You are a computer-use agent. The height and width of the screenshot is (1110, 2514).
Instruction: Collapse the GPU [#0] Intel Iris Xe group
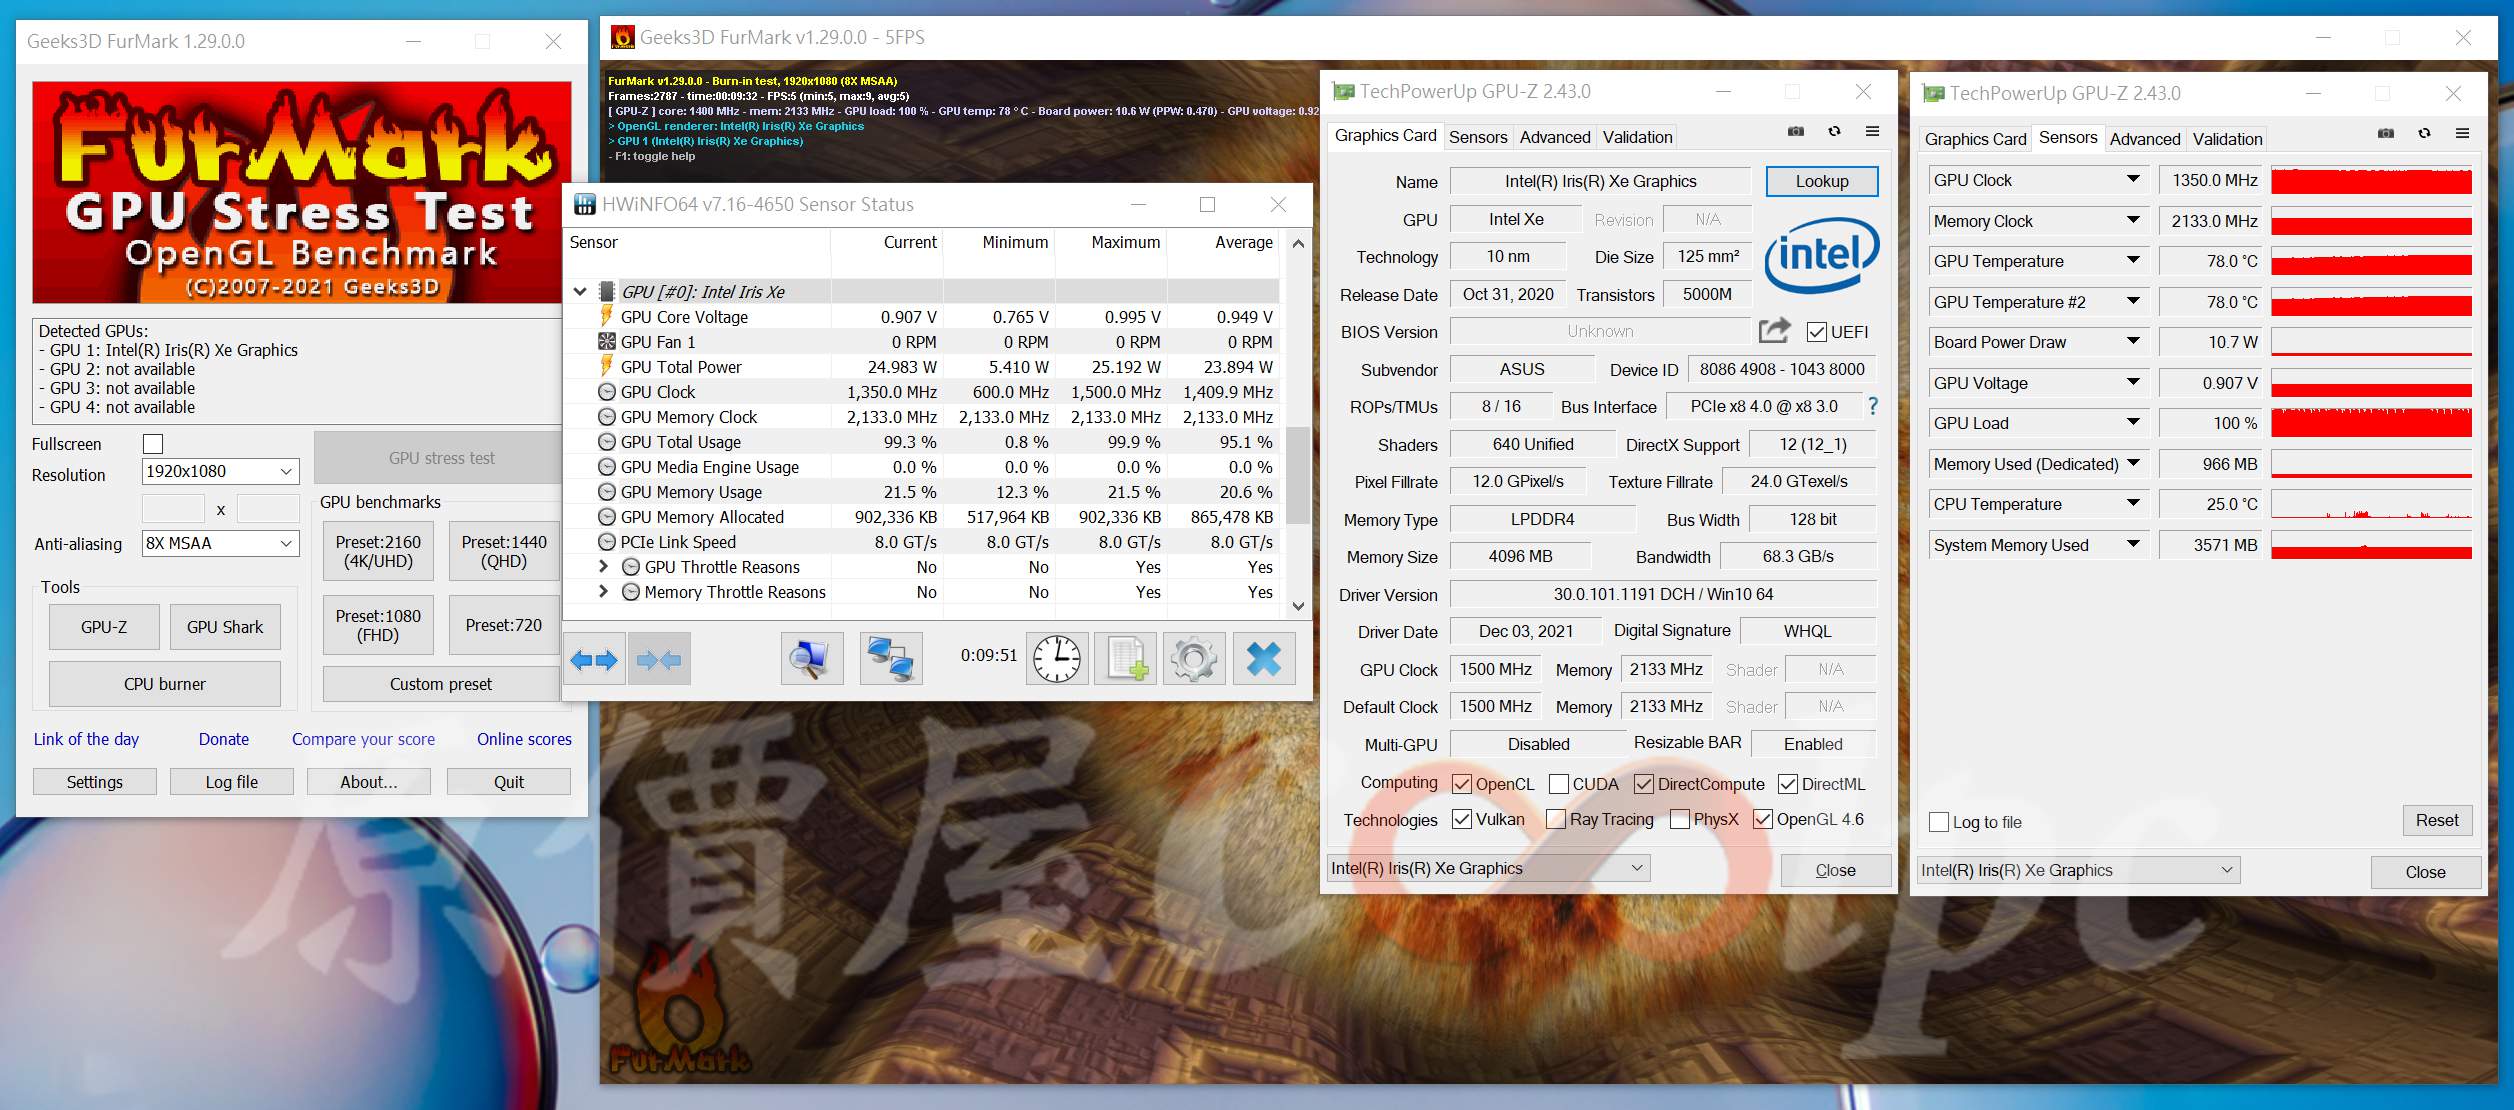(580, 292)
